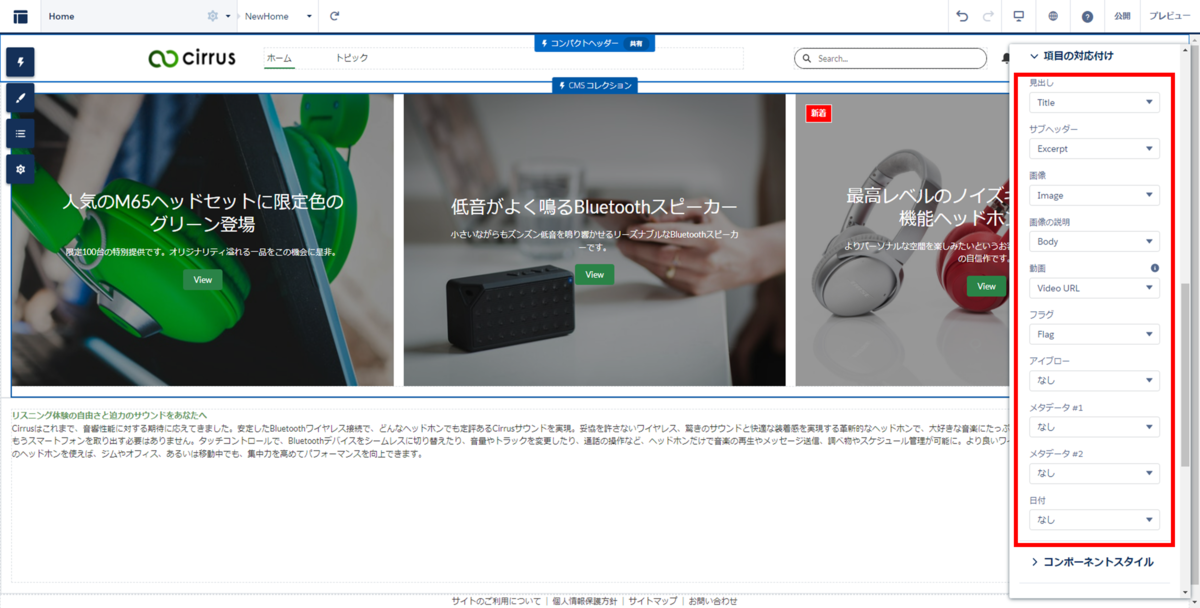Select the CMS コレクション component label
Screen dimensions: 1200x608
[x=595, y=86]
